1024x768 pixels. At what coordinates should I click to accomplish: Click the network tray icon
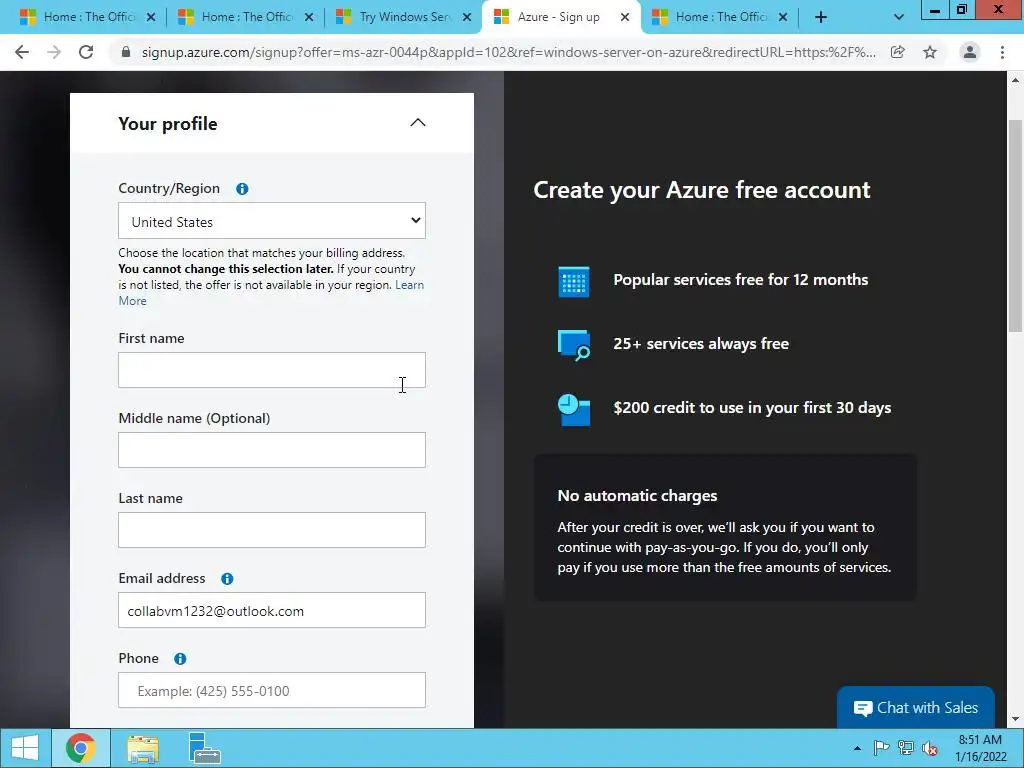[905, 748]
